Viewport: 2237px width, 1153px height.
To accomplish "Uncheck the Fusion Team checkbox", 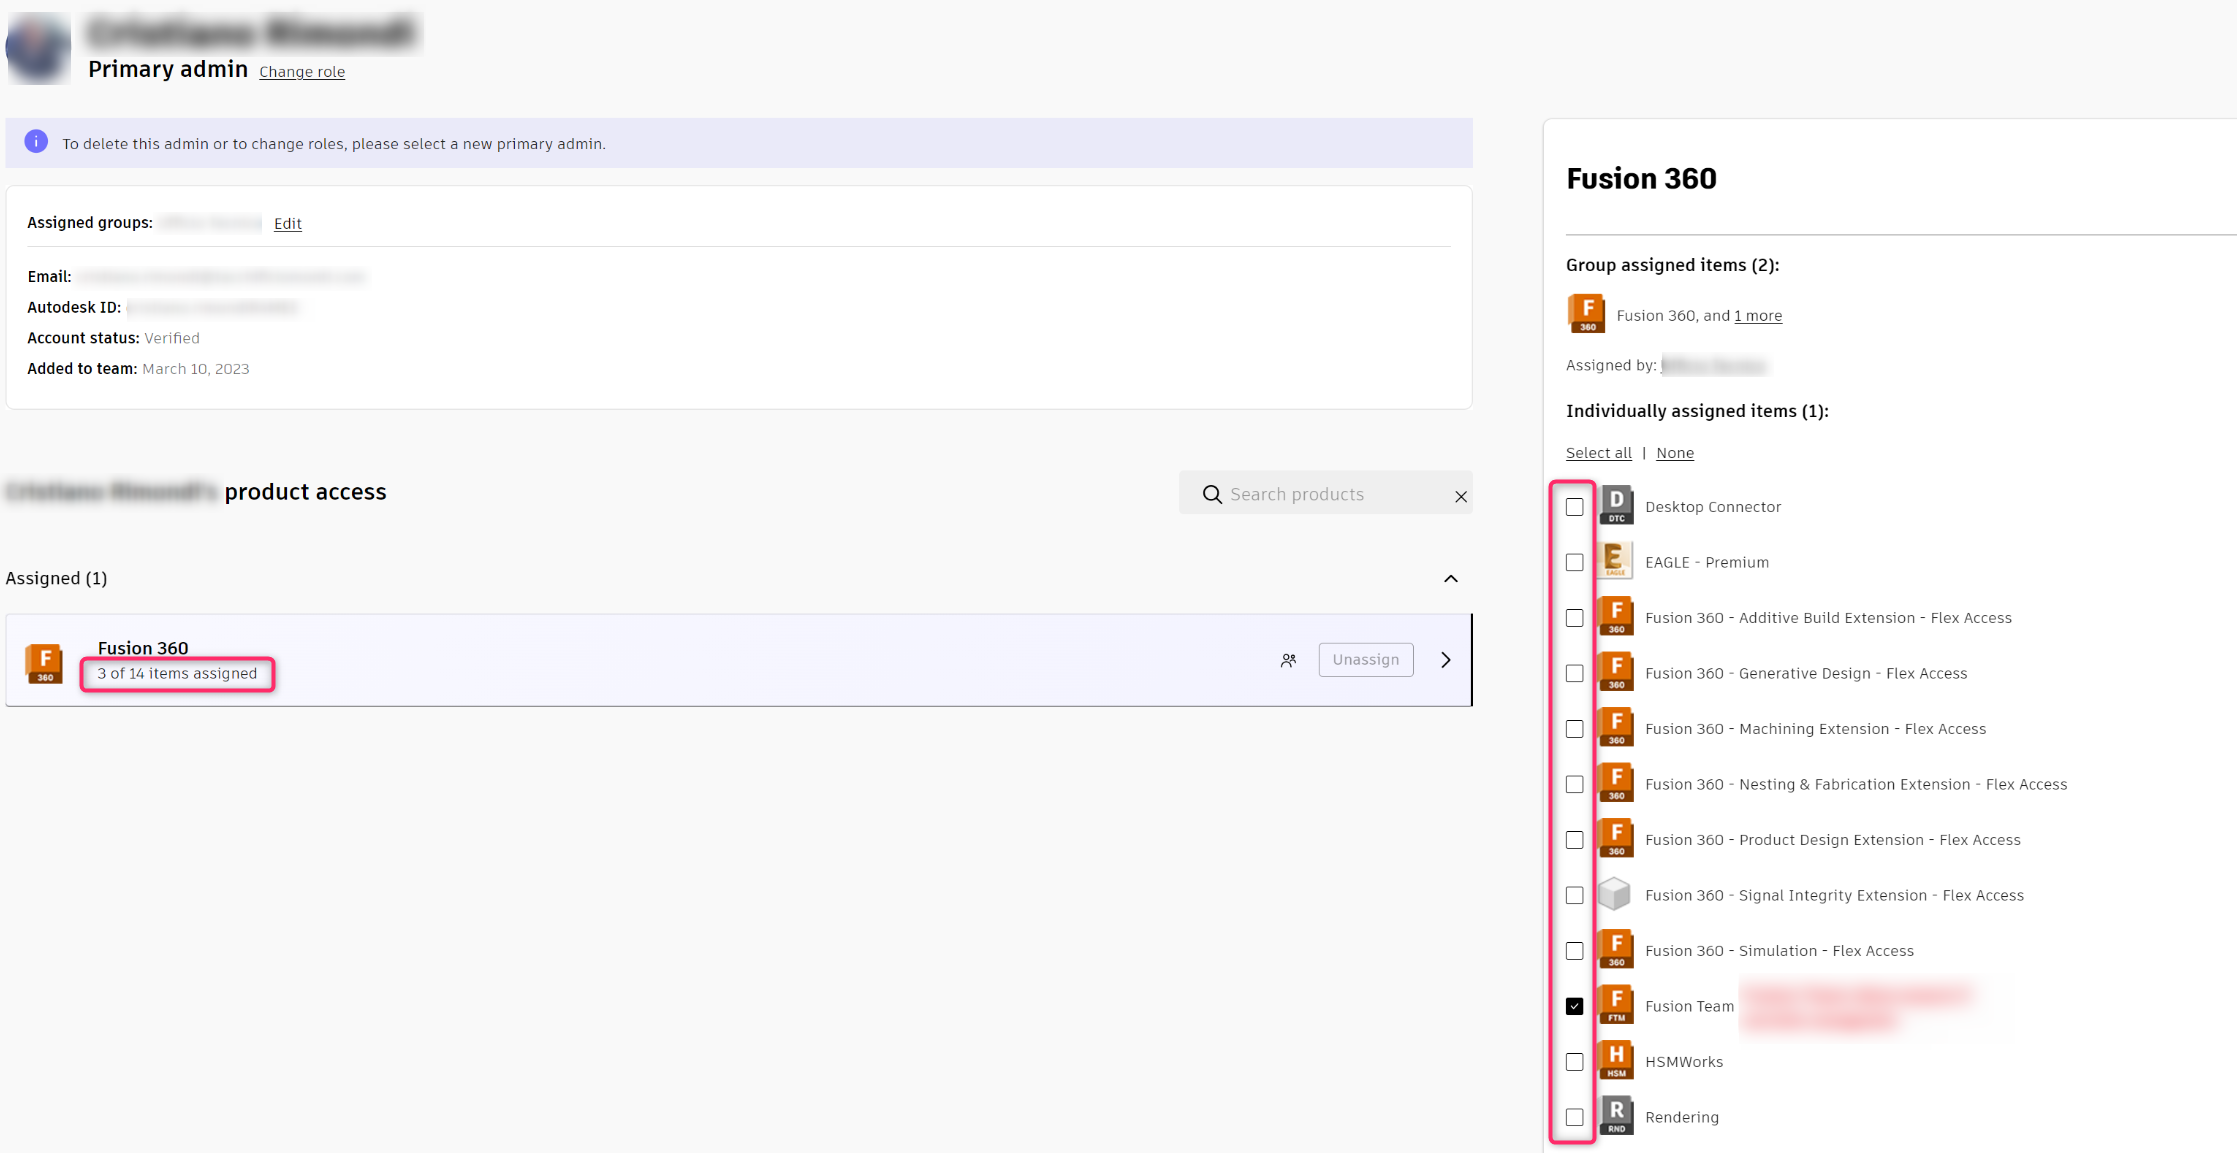I will click(1575, 1006).
